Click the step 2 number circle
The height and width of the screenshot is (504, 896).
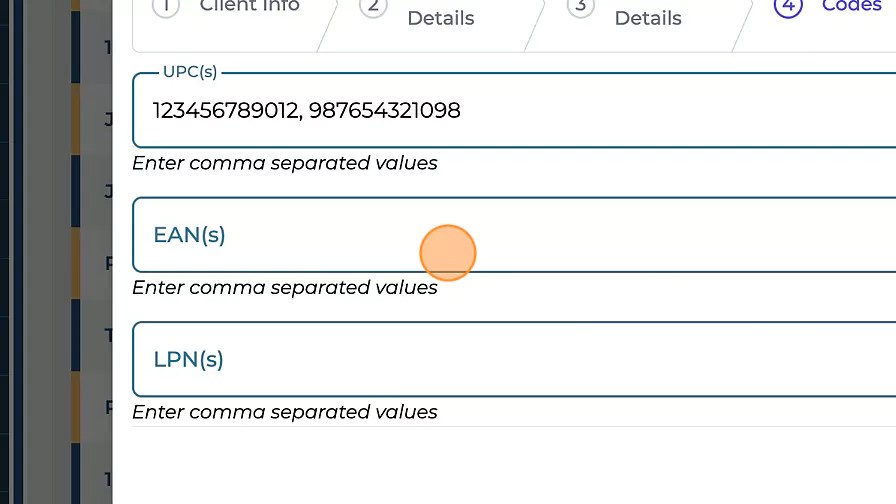pyautogui.click(x=372, y=7)
